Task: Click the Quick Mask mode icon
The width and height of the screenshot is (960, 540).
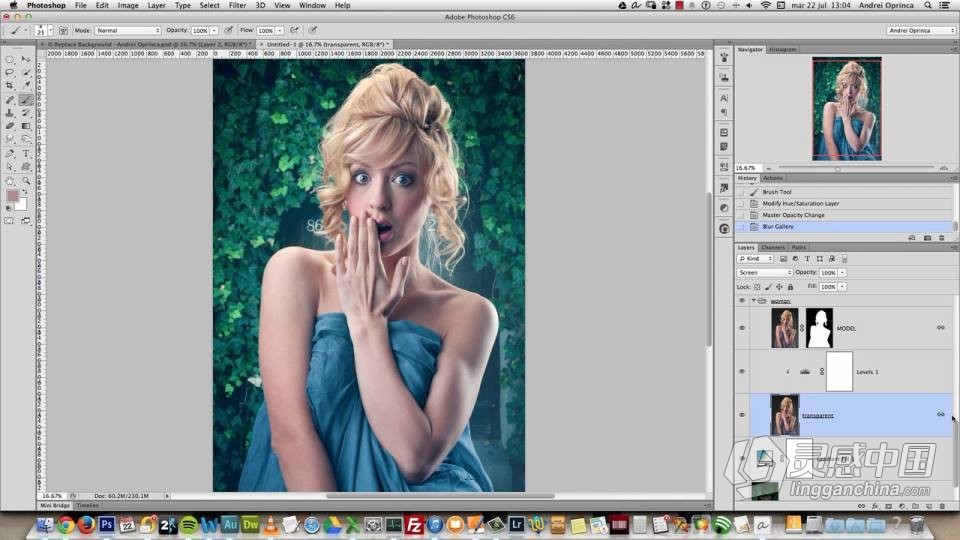Action: [9, 221]
